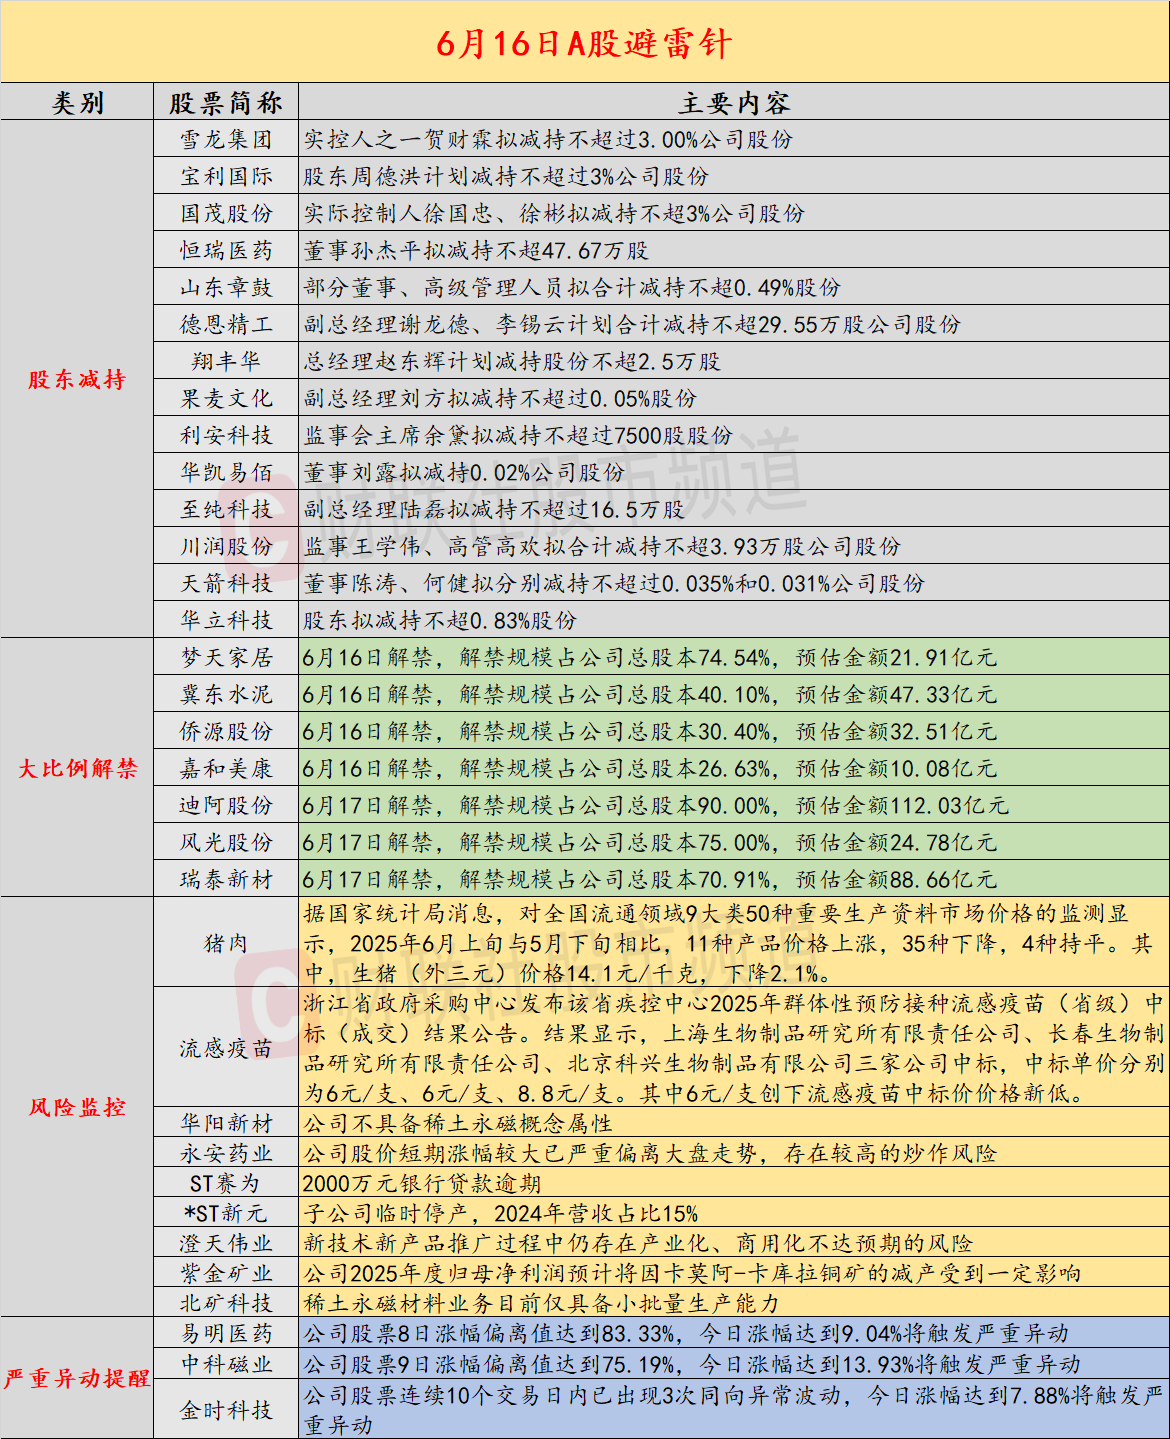Click 董事刘露拟减持0.02% content cell
Image resolution: width=1170 pixels, height=1439 pixels.
tap(734, 472)
